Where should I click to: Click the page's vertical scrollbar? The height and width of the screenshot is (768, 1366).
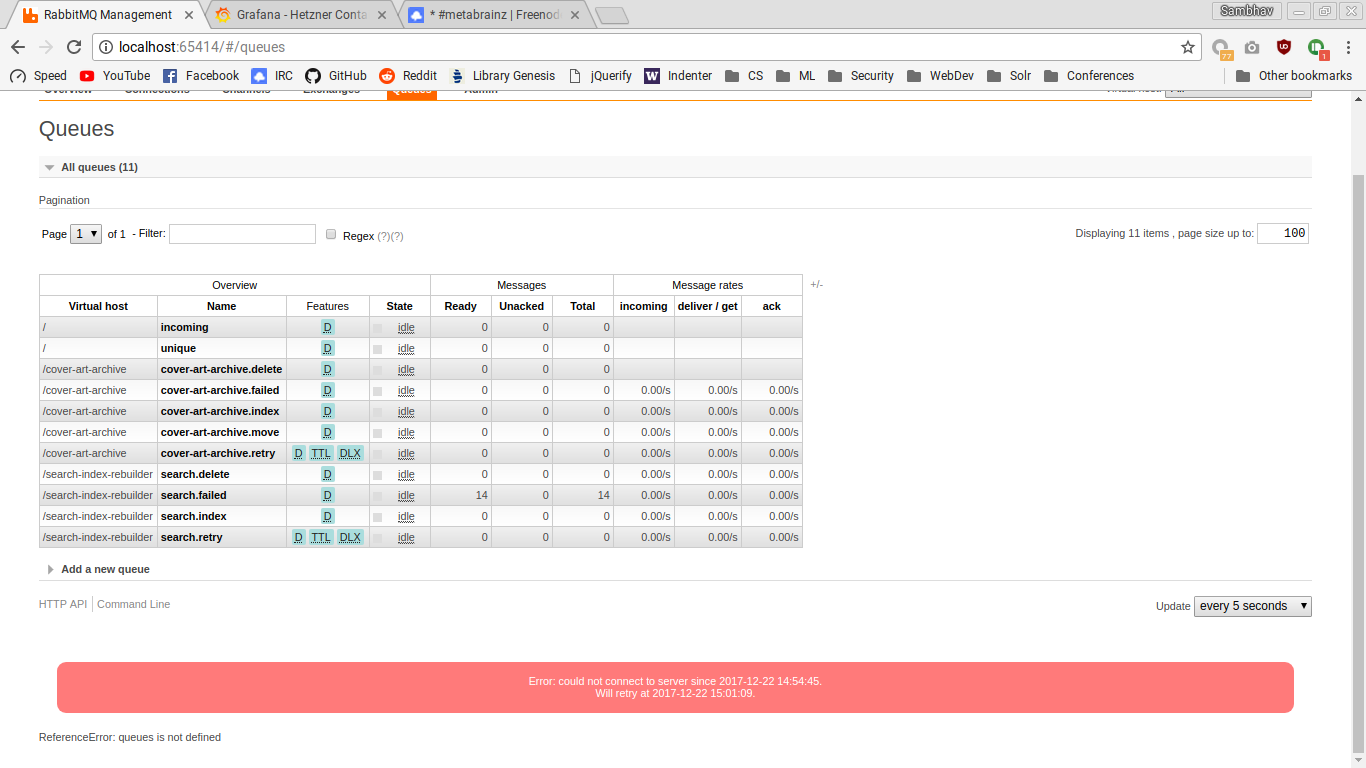(1357, 464)
